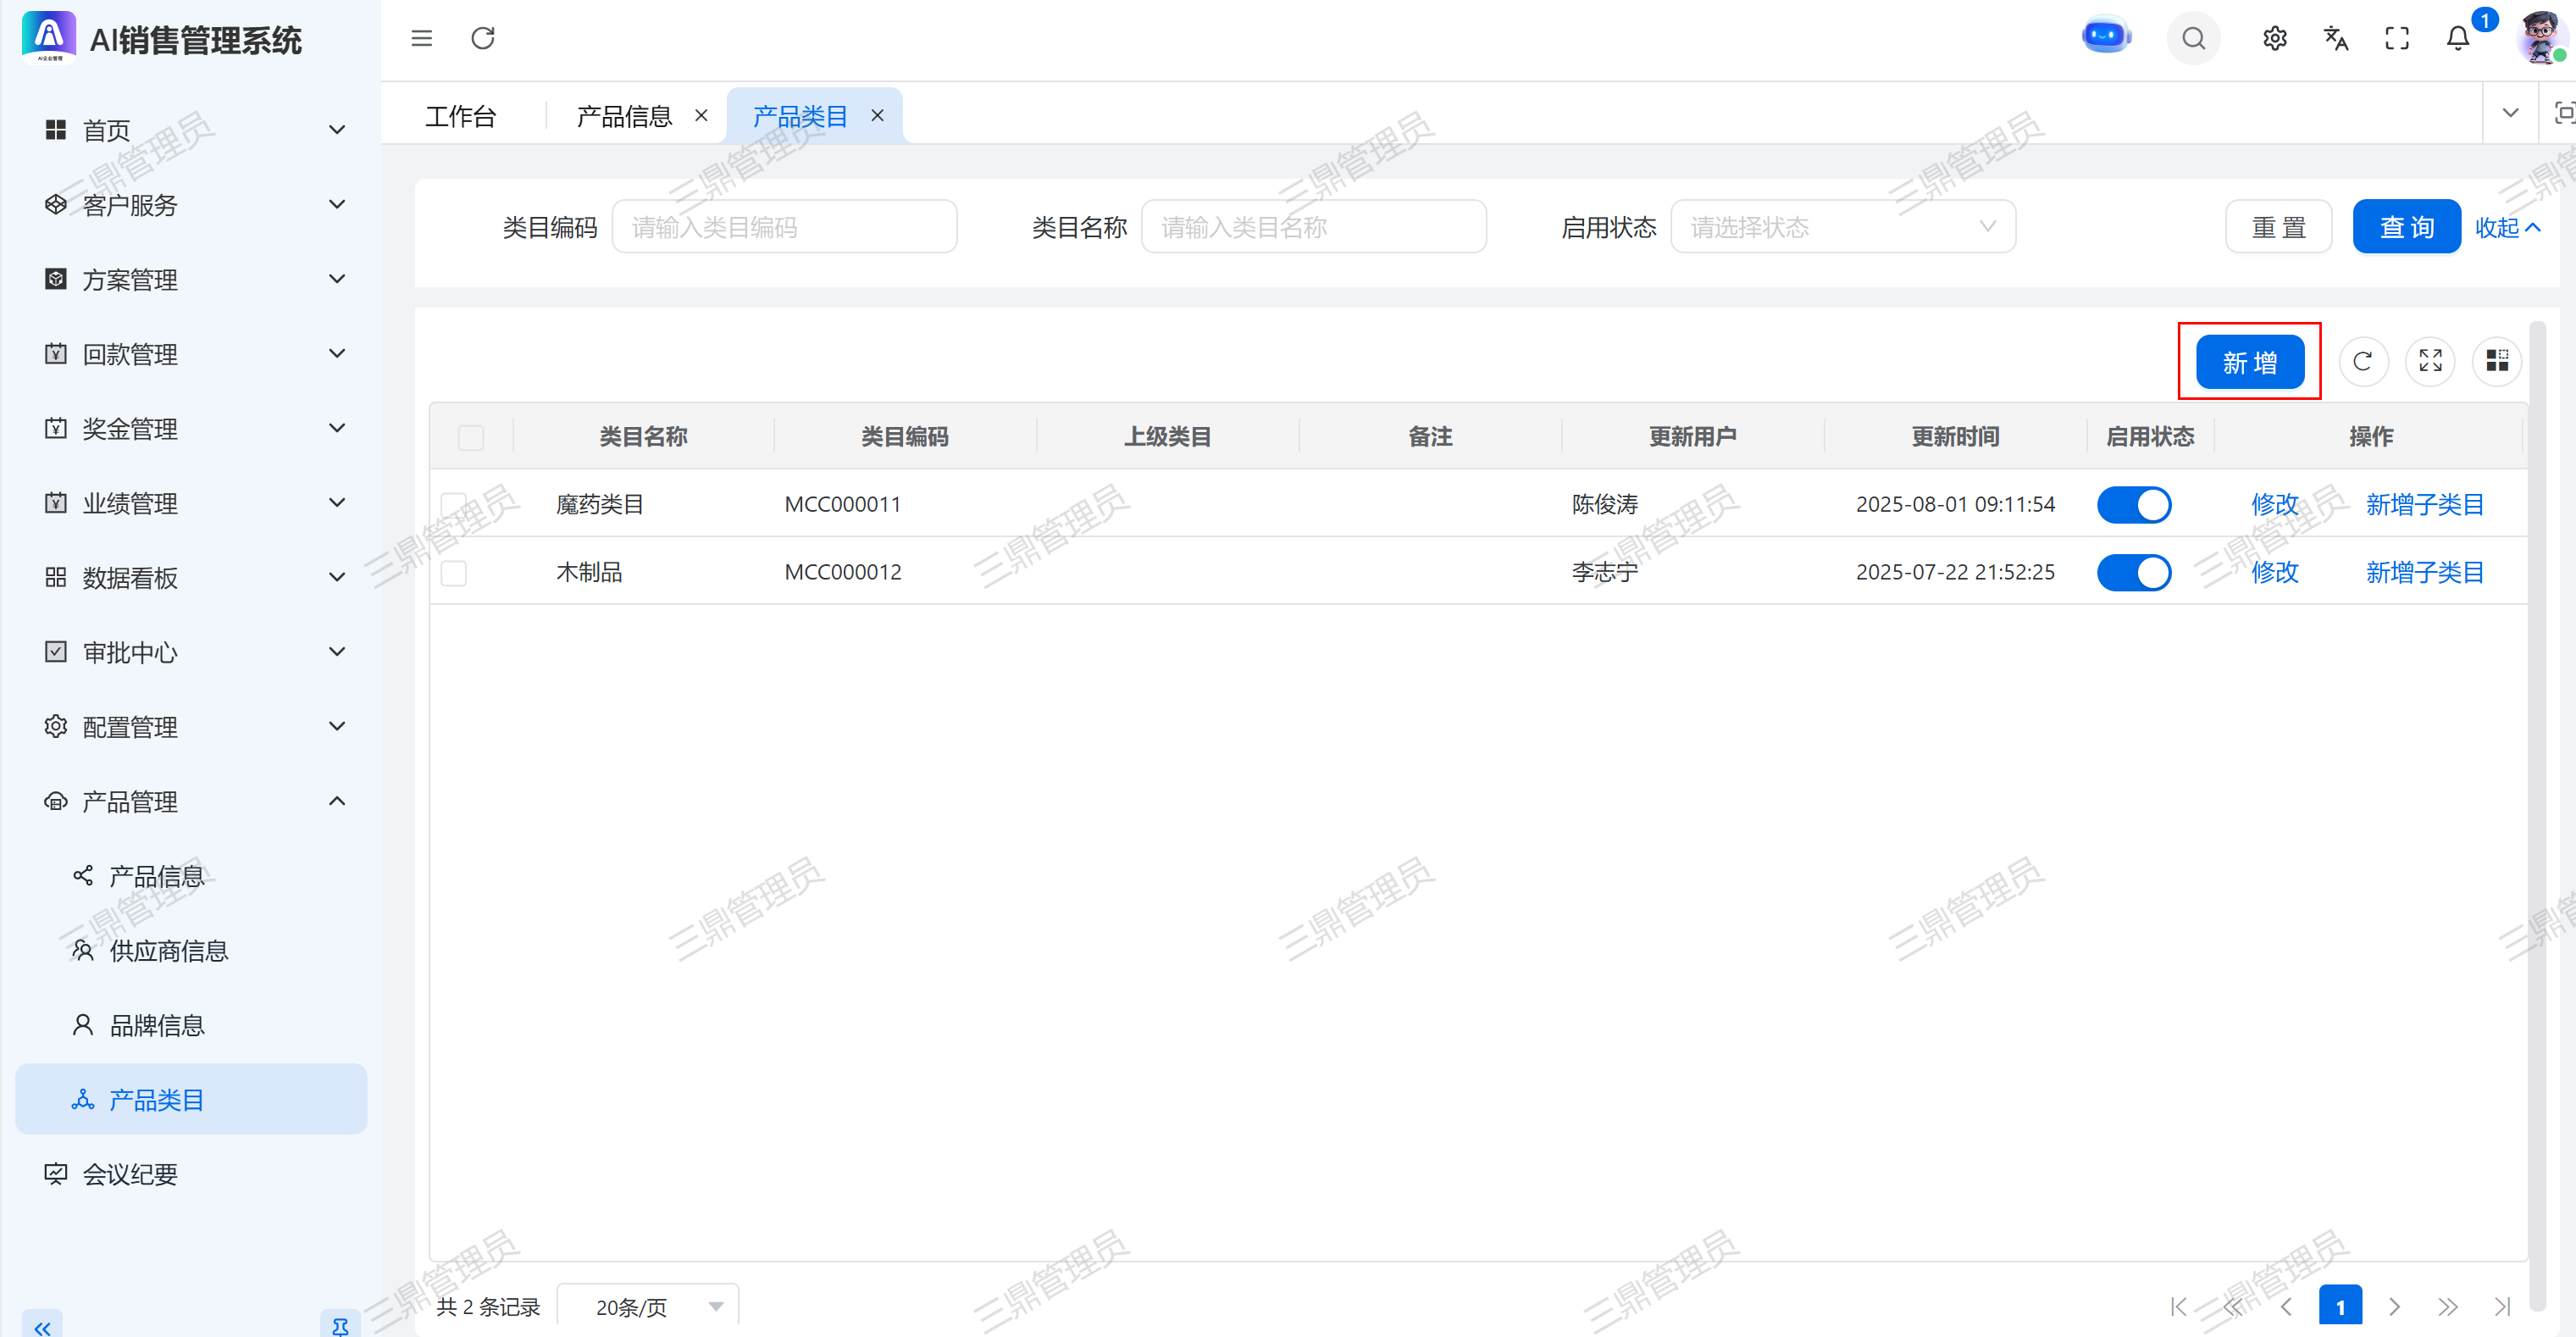Check the select-all header checkbox
The height and width of the screenshot is (1337, 2576).
click(x=471, y=437)
